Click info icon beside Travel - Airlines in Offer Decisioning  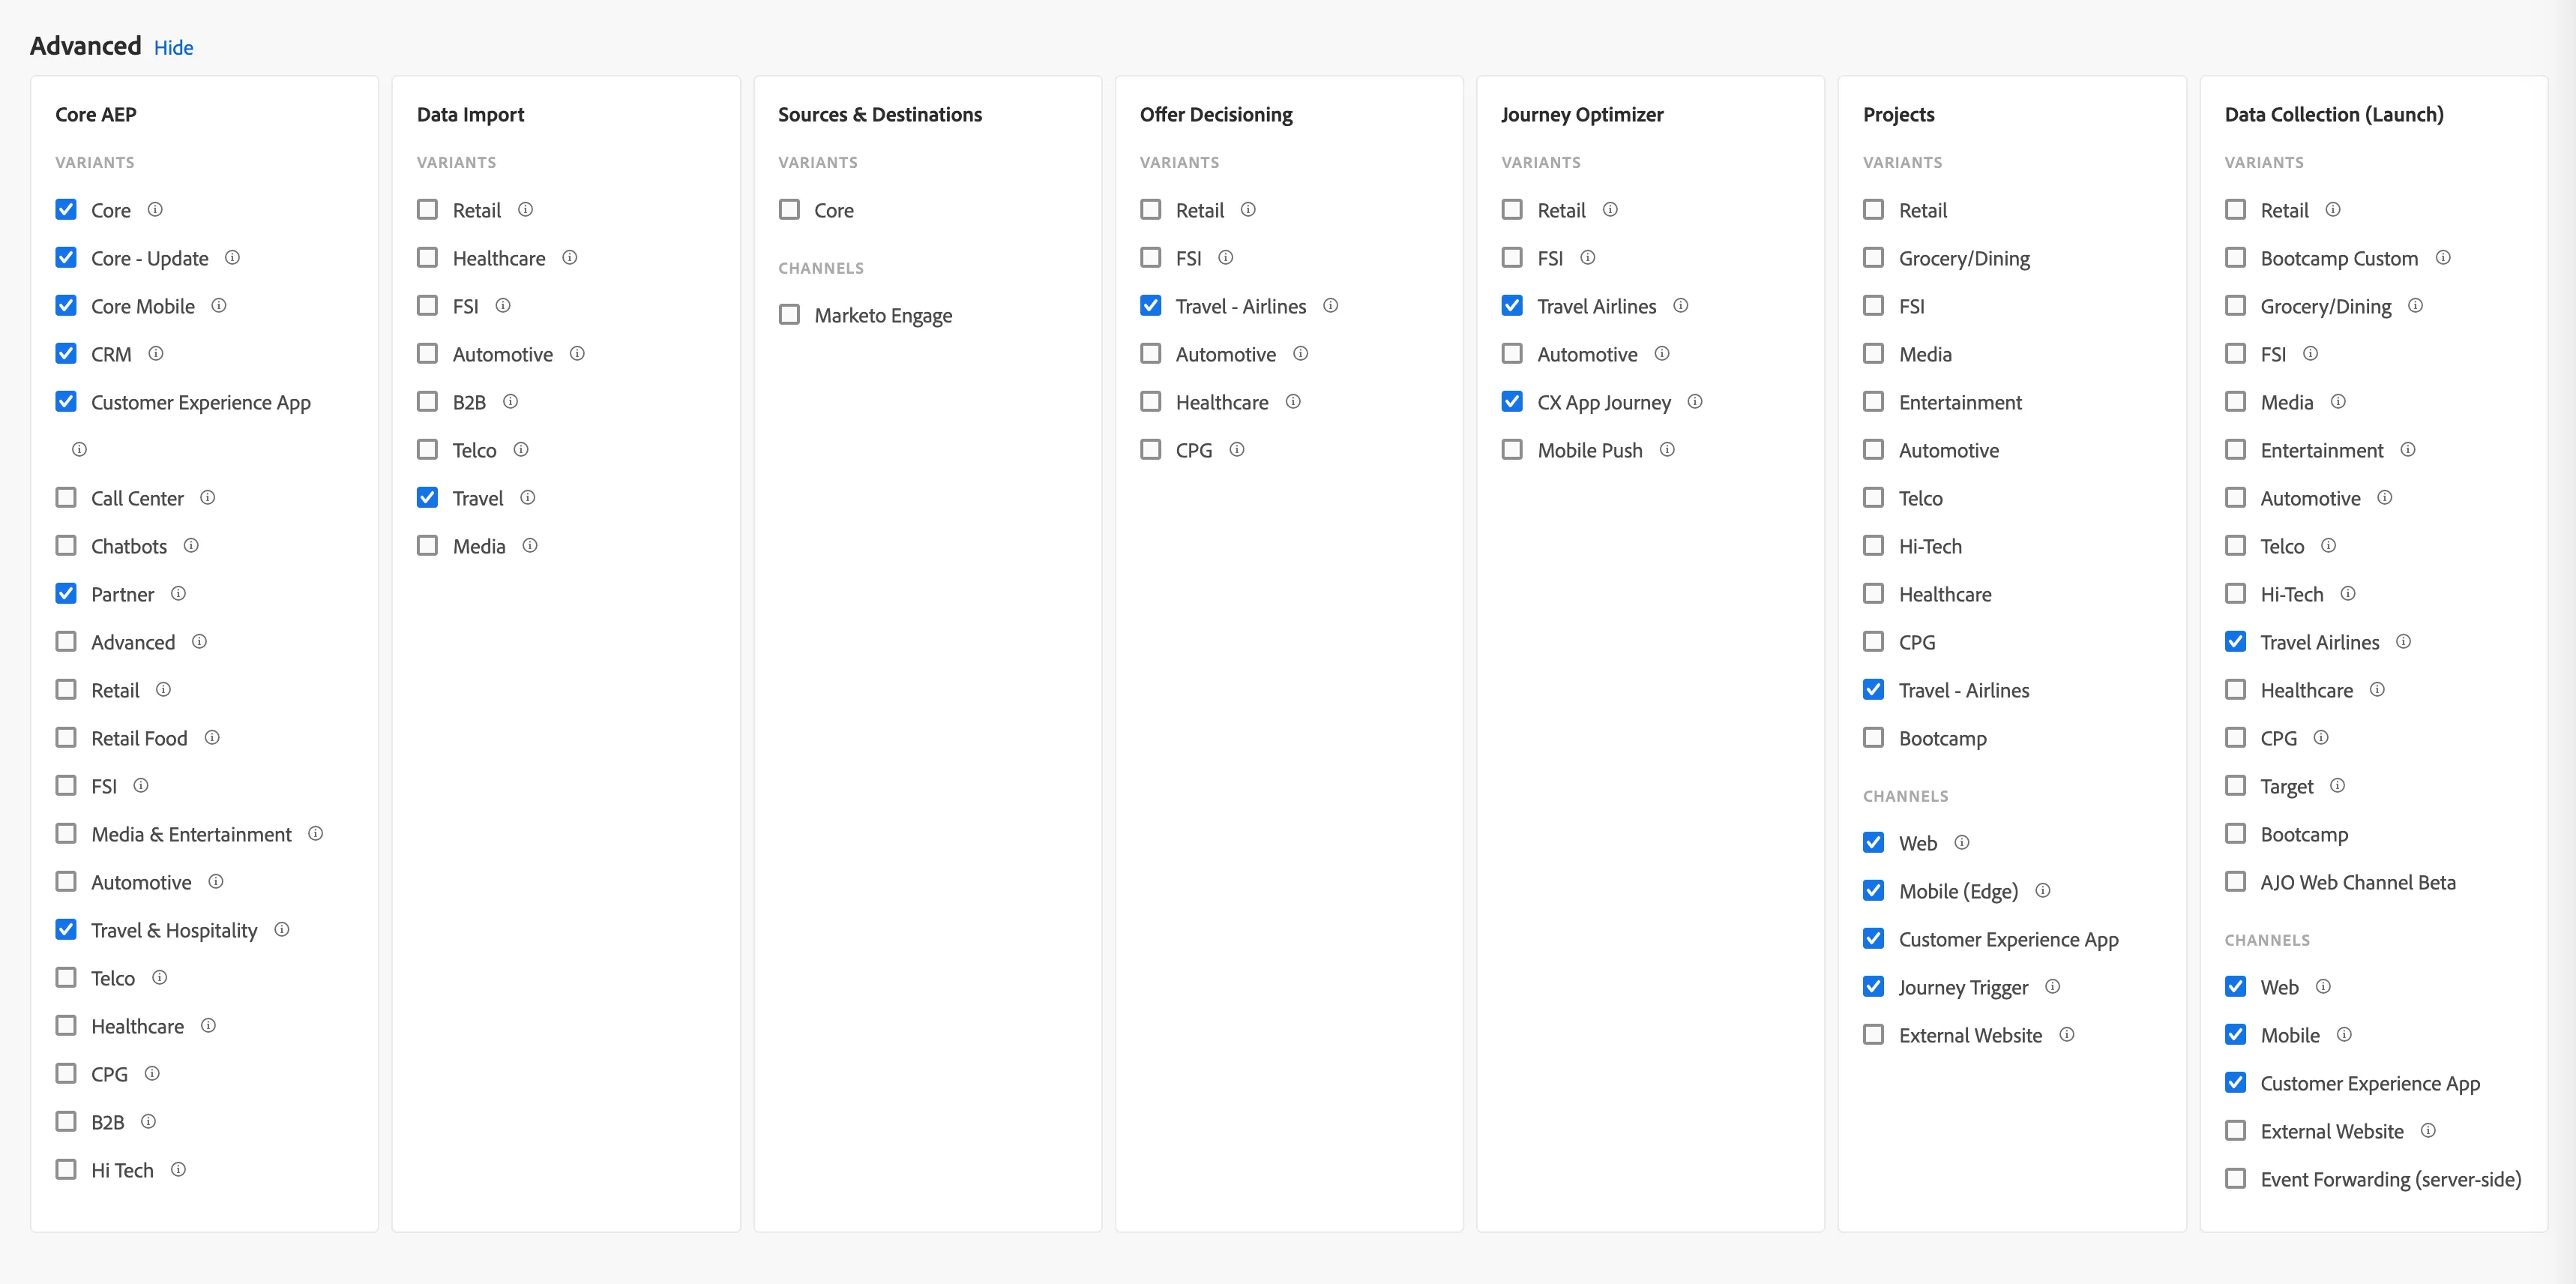(1331, 305)
